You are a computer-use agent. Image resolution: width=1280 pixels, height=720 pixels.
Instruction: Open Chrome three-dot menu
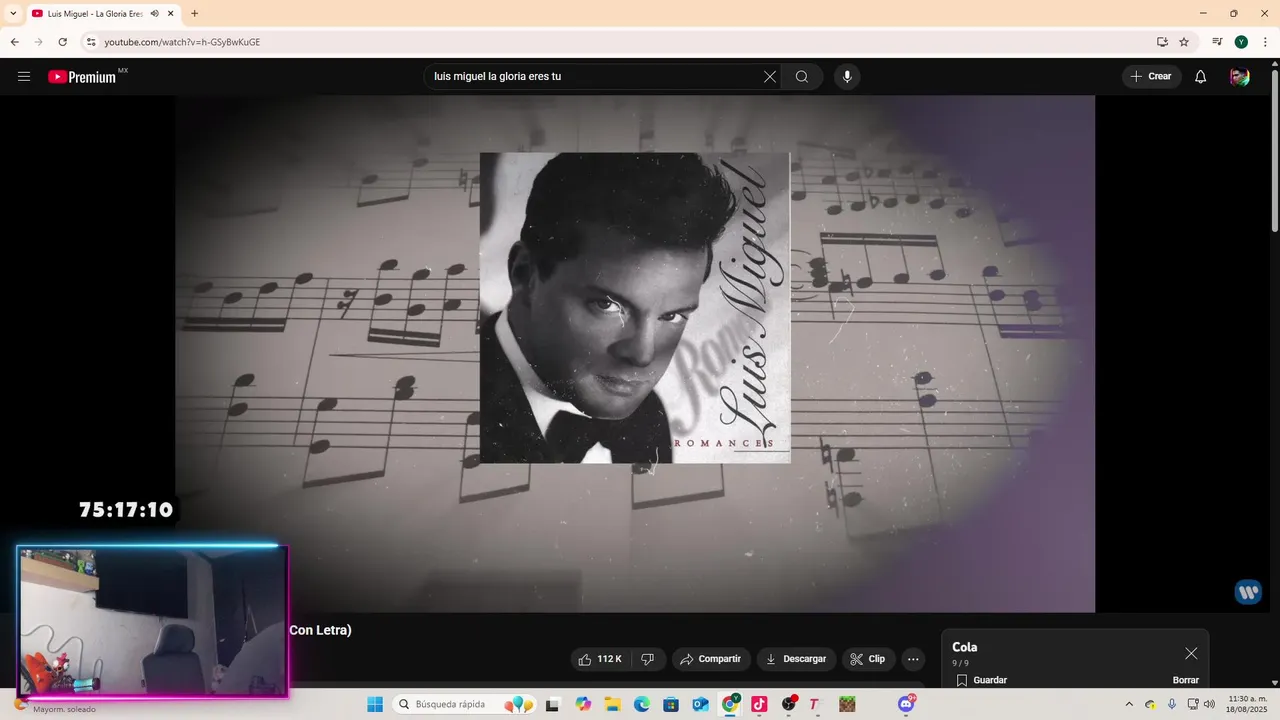[1265, 42]
